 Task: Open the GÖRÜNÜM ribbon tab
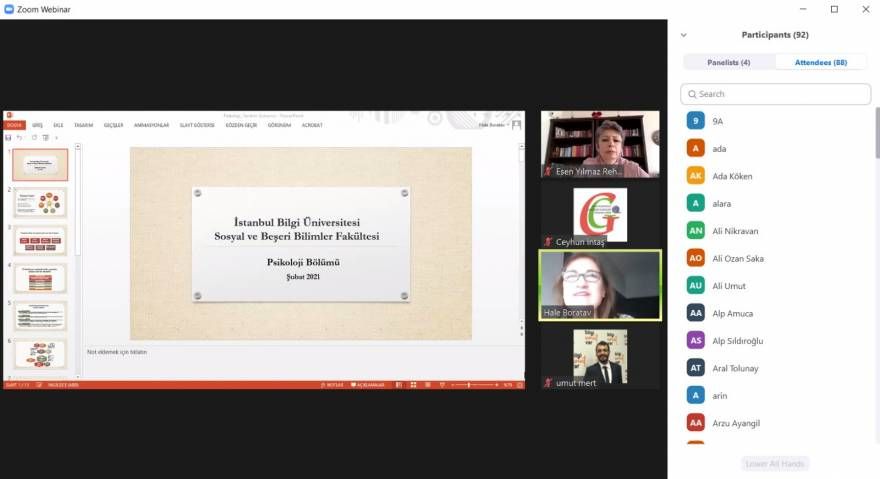click(279, 125)
